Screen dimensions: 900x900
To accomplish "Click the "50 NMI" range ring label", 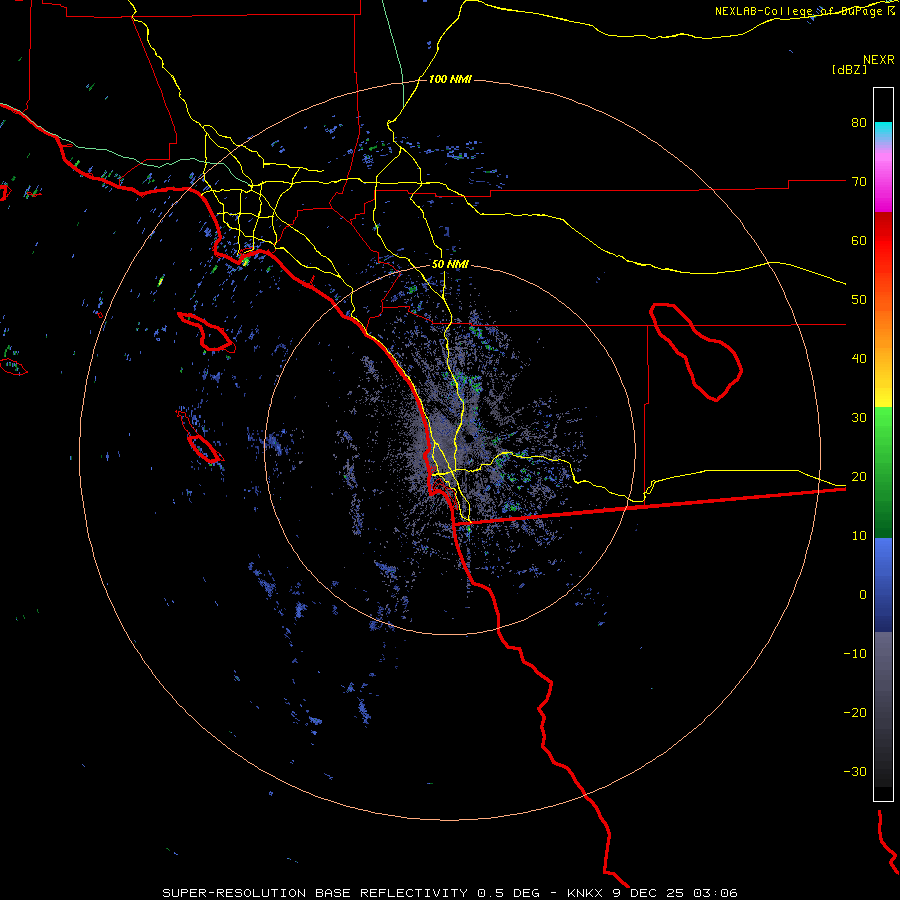I will [450, 265].
